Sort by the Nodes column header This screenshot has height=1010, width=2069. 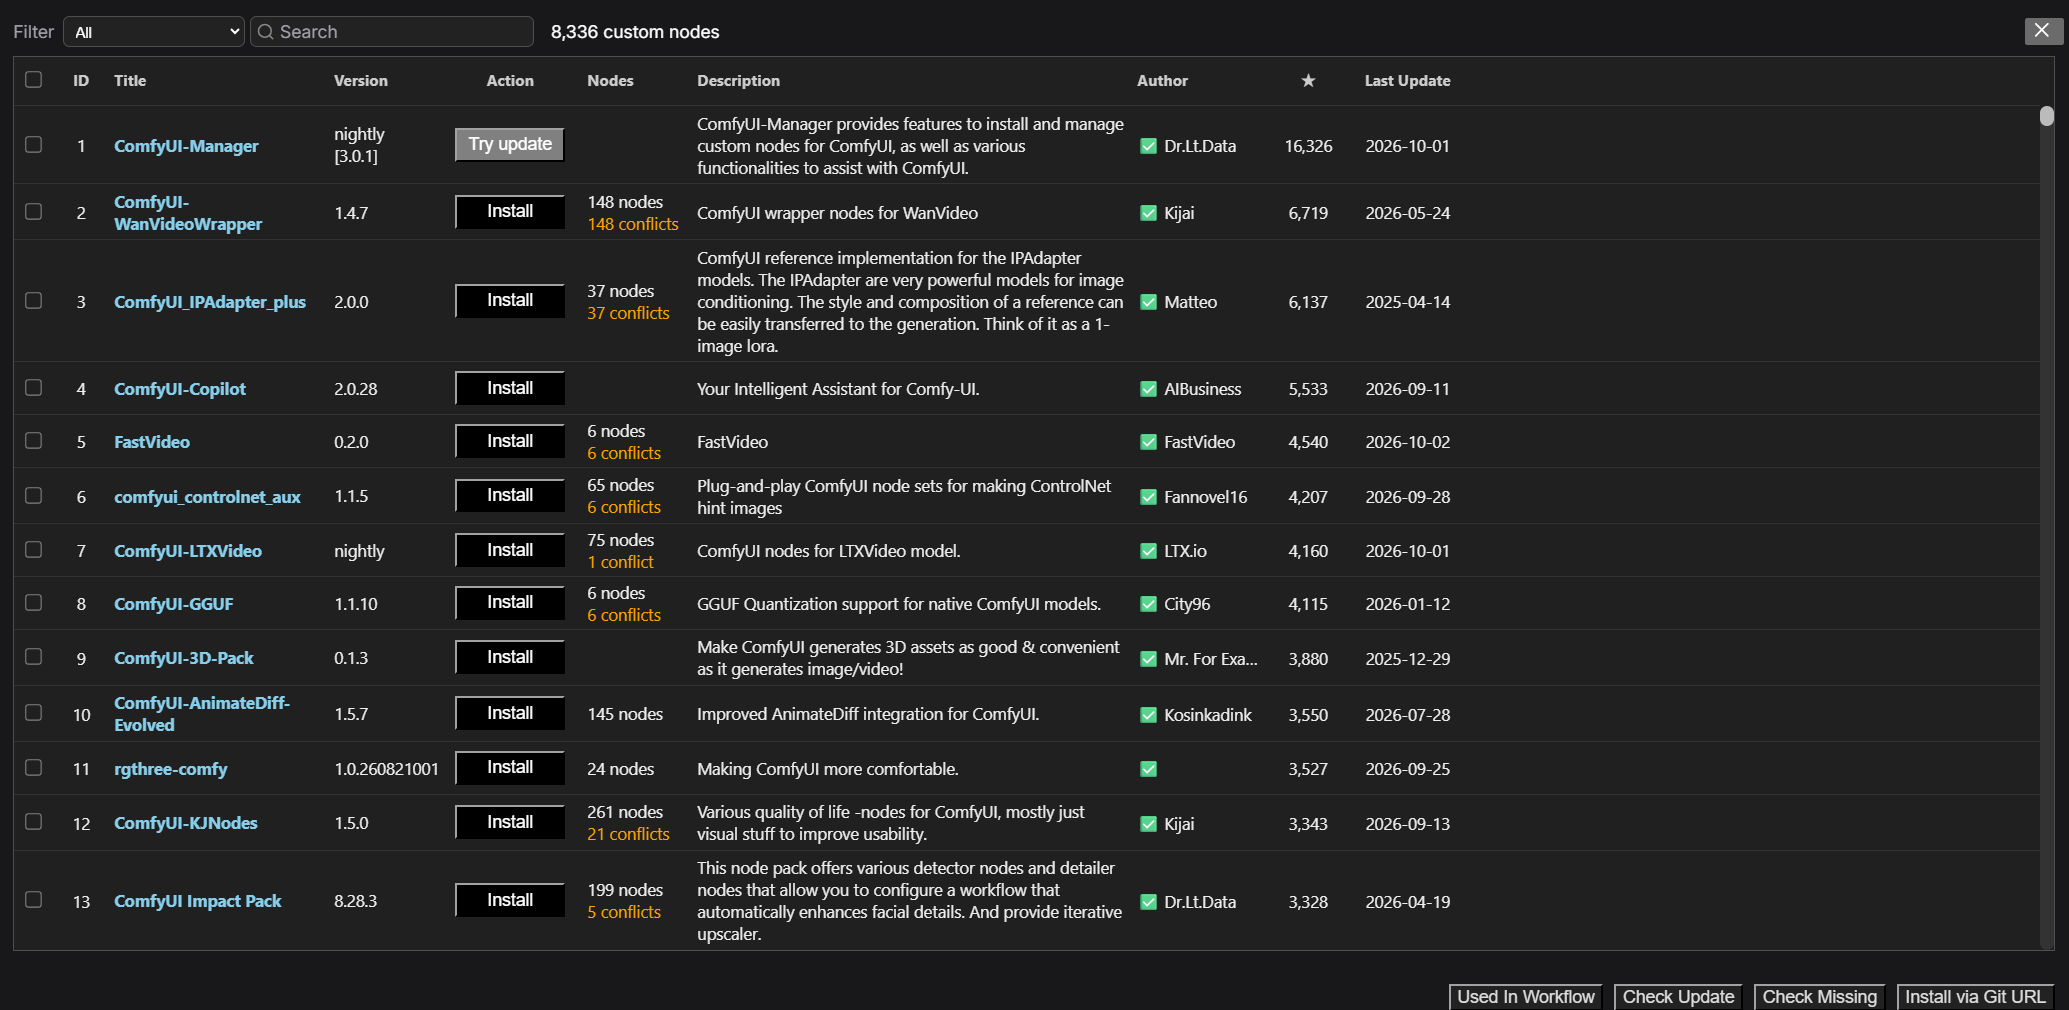coord(610,81)
